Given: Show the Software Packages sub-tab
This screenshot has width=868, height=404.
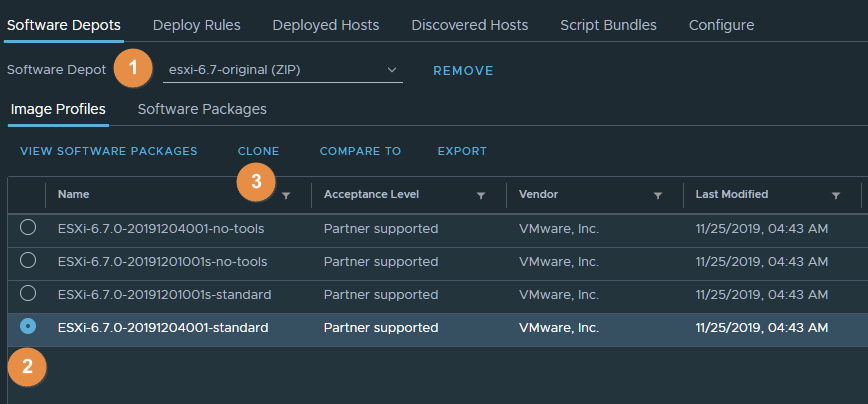Looking at the screenshot, I should pos(202,109).
